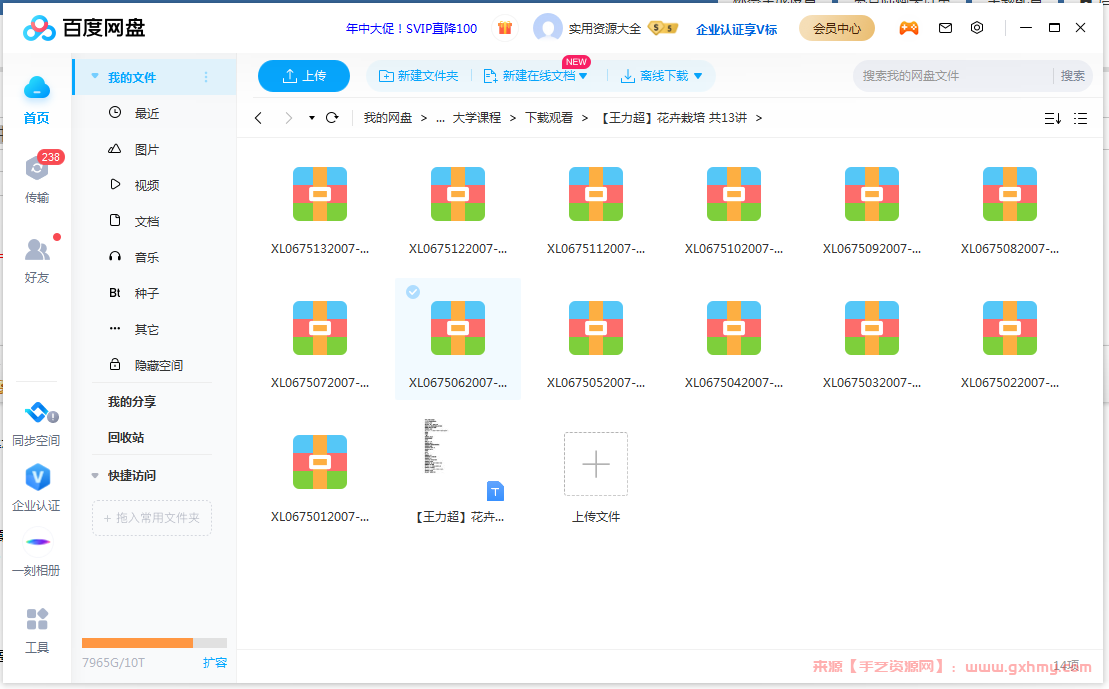The width and height of the screenshot is (1109, 689).
Task: Deselect the checked XL0675062007 archive
Action: coord(413,292)
